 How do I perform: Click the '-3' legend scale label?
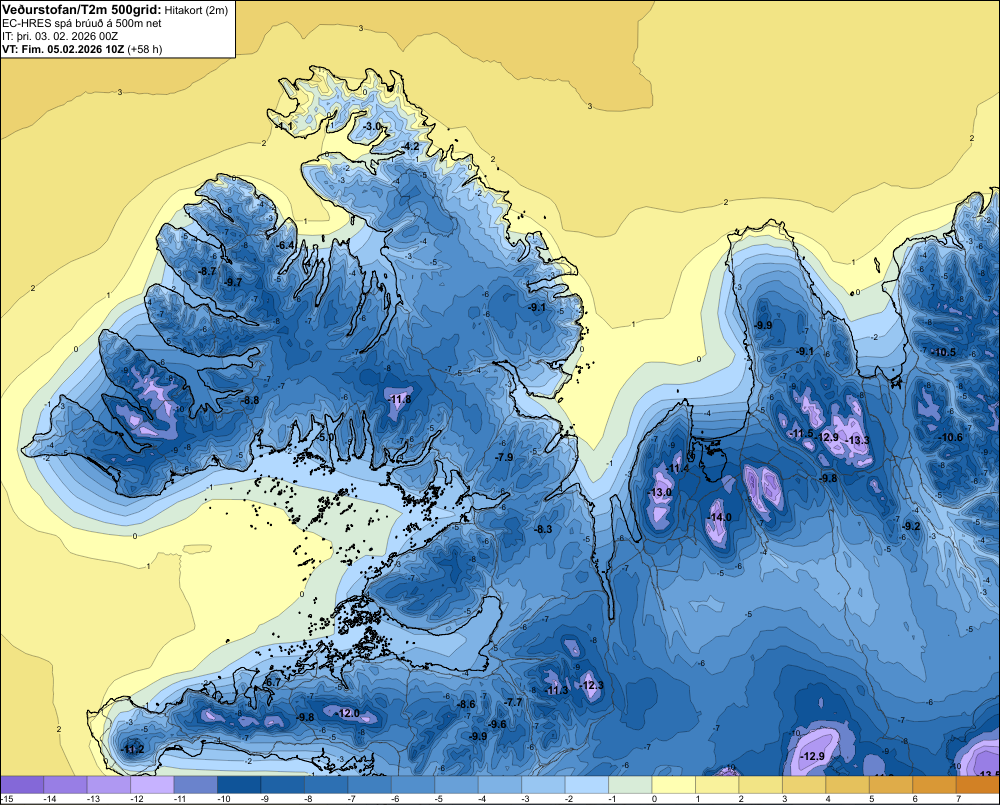point(524,799)
